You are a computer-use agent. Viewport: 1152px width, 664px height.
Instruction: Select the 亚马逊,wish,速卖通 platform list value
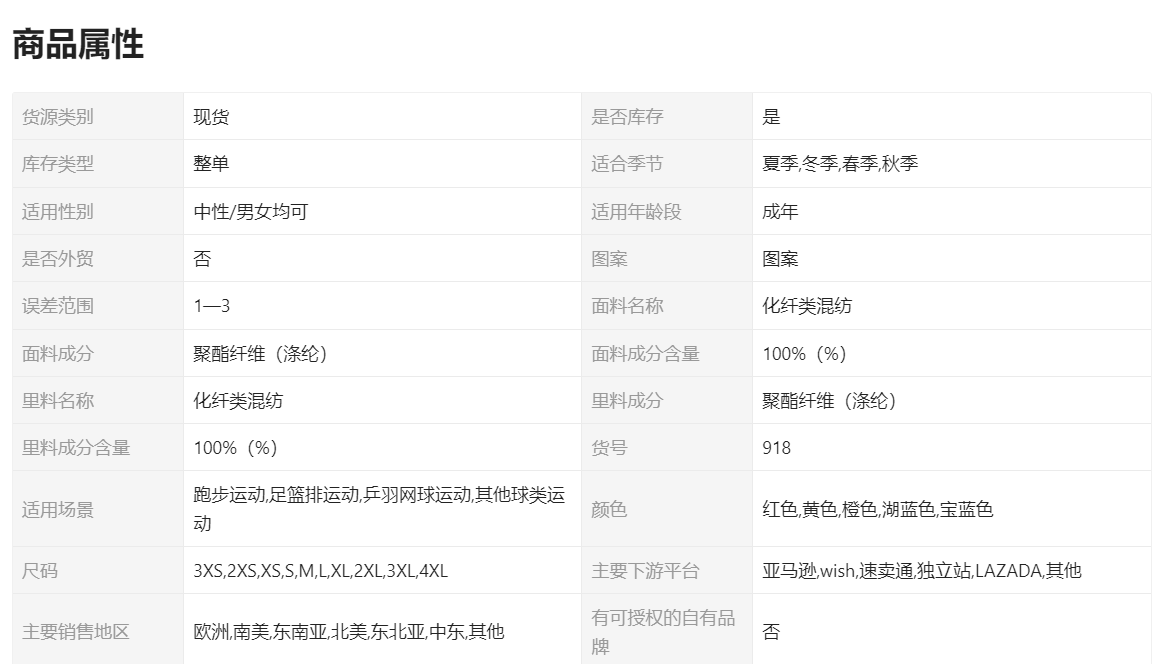(921, 571)
